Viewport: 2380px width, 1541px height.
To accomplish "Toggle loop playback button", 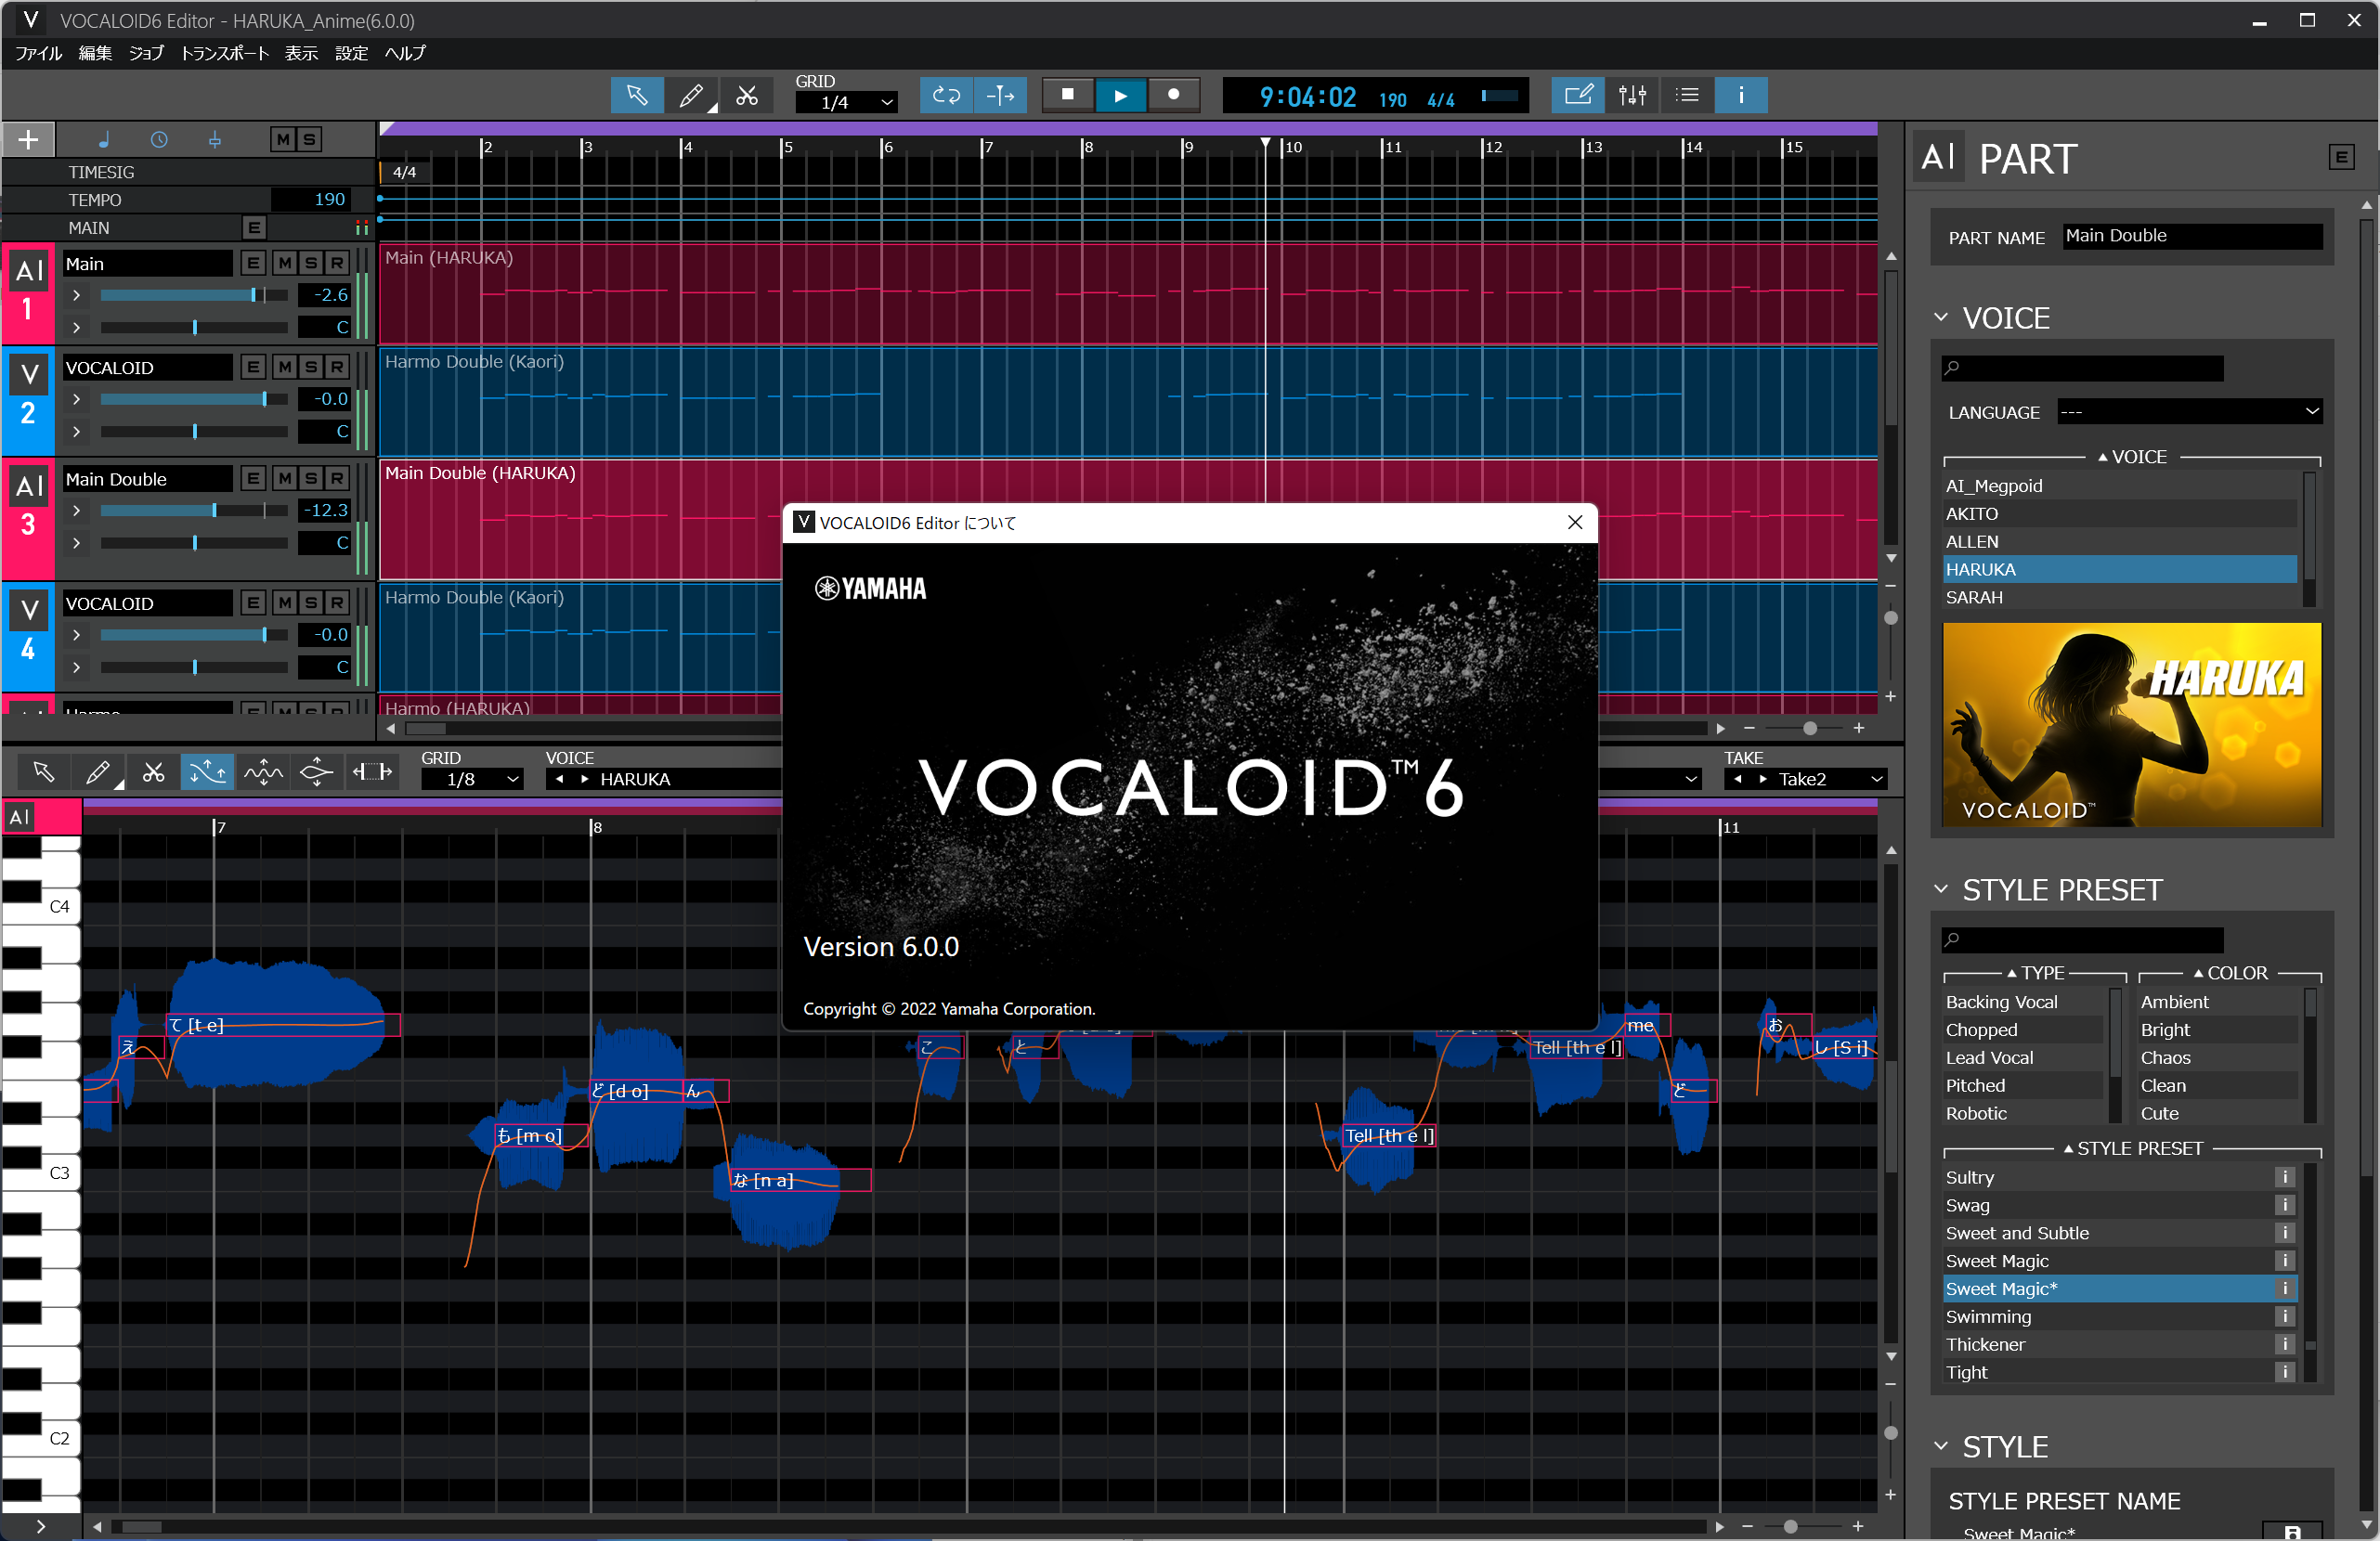I will click(946, 95).
